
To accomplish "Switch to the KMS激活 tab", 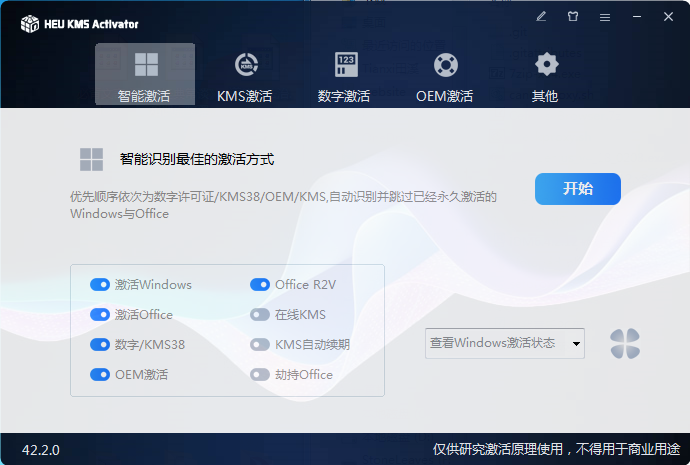I will (x=245, y=77).
